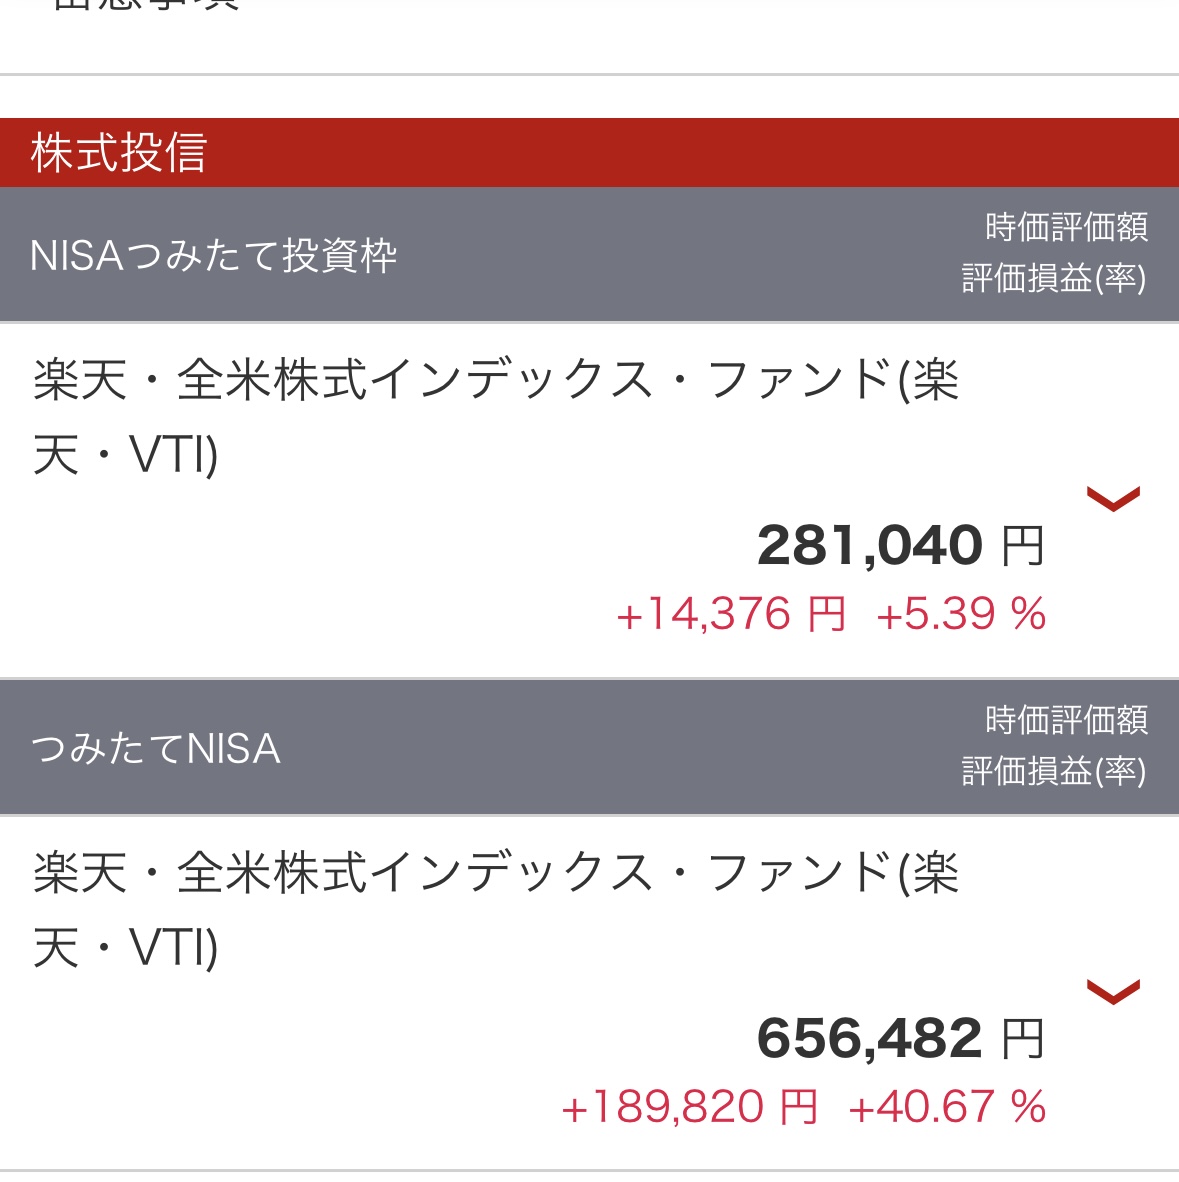Screen dimensions: 1179x1182
Task: Open 楽天・全米株式インデックス・ファンド under NISAつみたて投資枠
Action: point(496,417)
